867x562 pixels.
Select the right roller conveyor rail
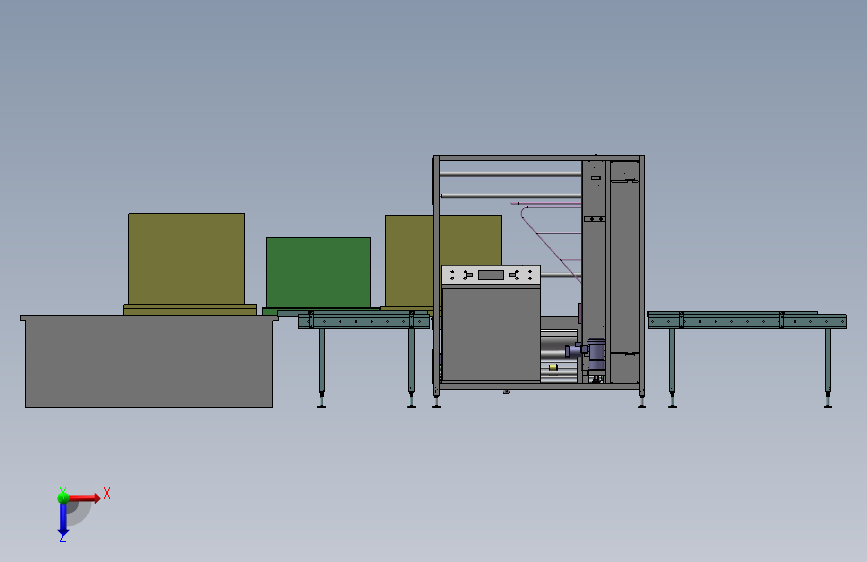(747, 320)
